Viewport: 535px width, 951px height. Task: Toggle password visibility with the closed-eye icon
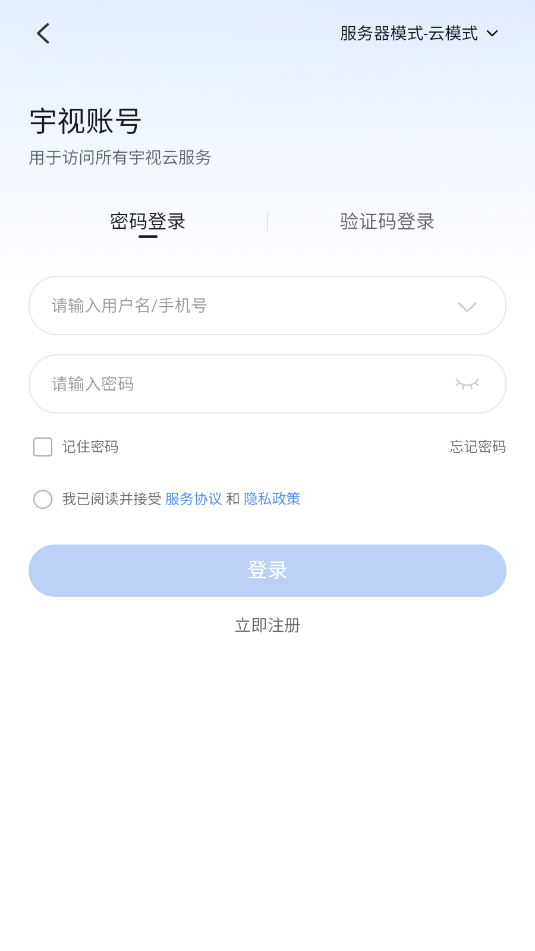click(467, 383)
